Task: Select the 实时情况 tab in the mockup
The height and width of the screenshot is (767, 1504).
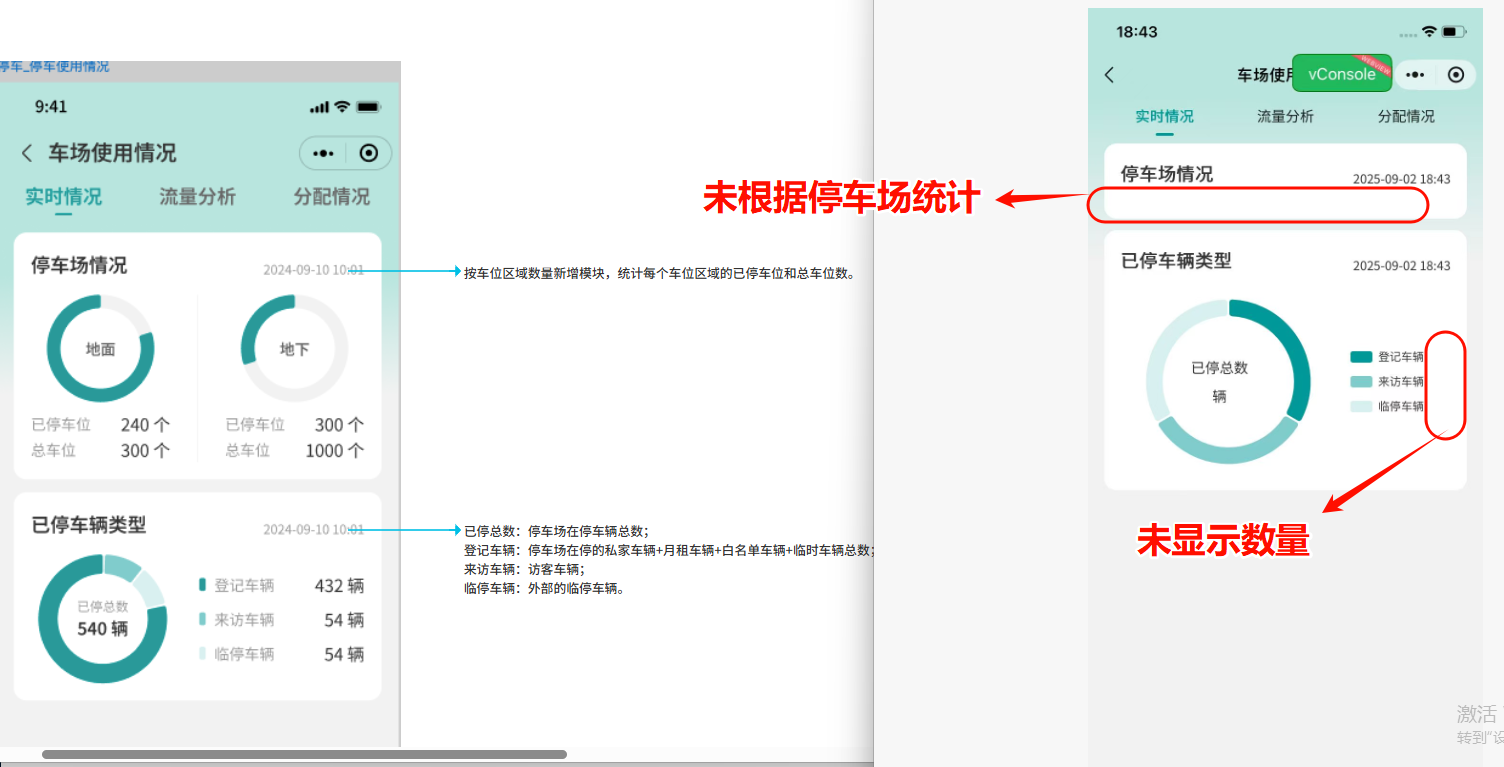Action: (x=63, y=197)
